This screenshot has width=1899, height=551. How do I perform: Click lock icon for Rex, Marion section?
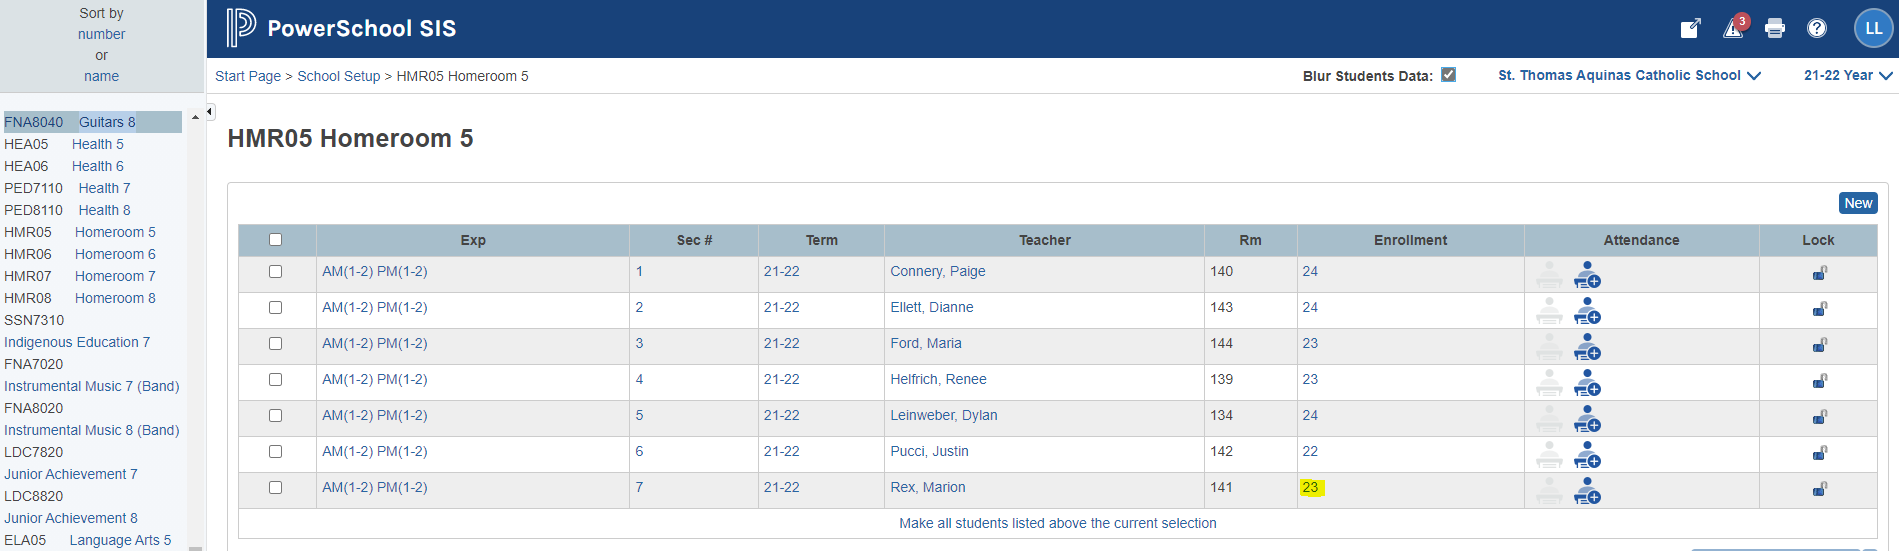click(x=1820, y=489)
